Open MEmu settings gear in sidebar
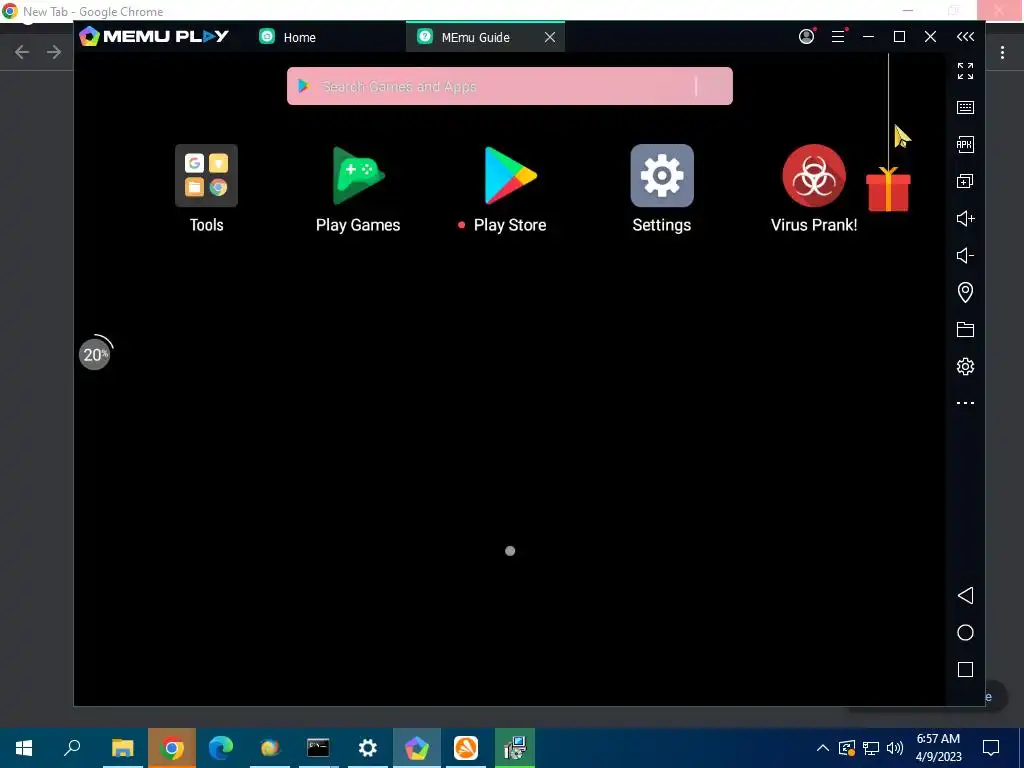 point(965,366)
